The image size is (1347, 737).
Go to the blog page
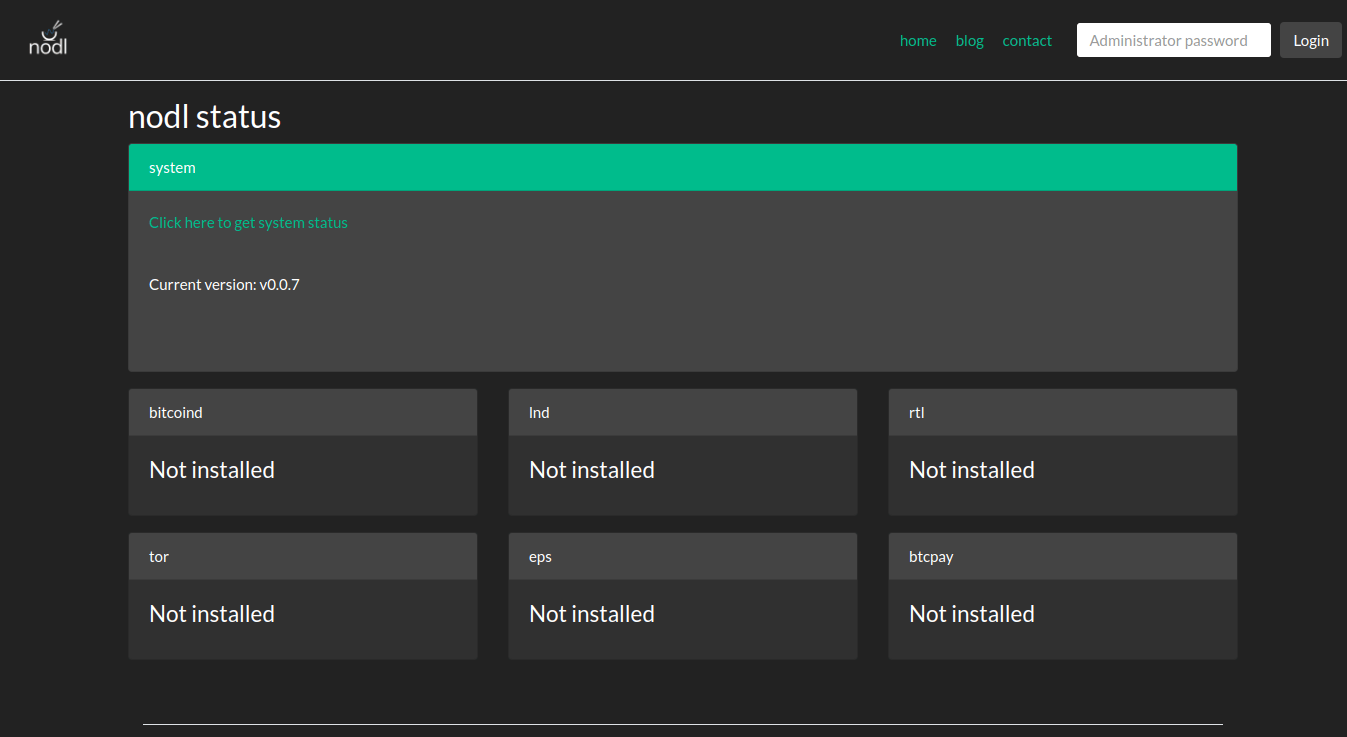click(x=969, y=41)
